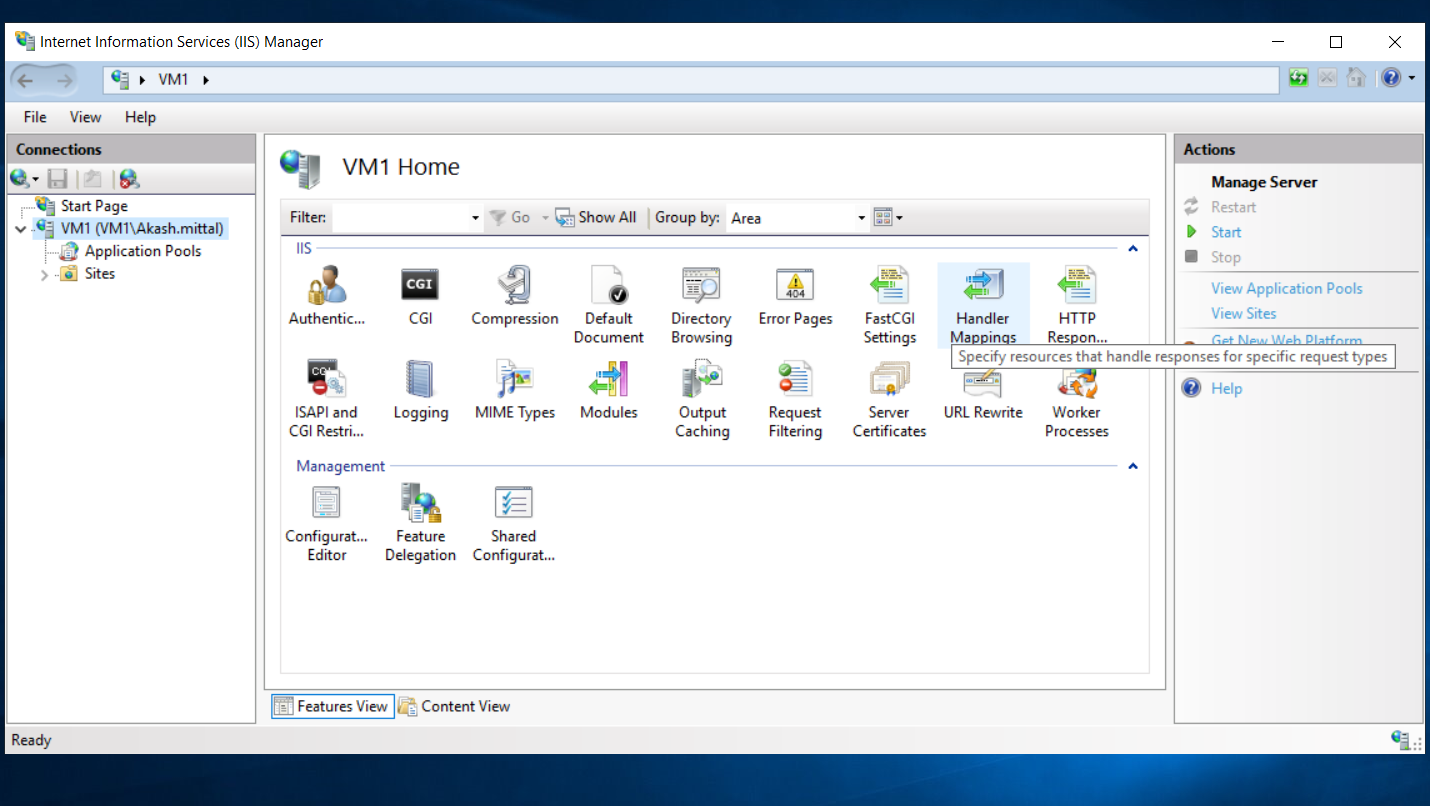Open the Group by Area combo box
Image resolution: width=1430 pixels, height=806 pixels.
tap(797, 218)
